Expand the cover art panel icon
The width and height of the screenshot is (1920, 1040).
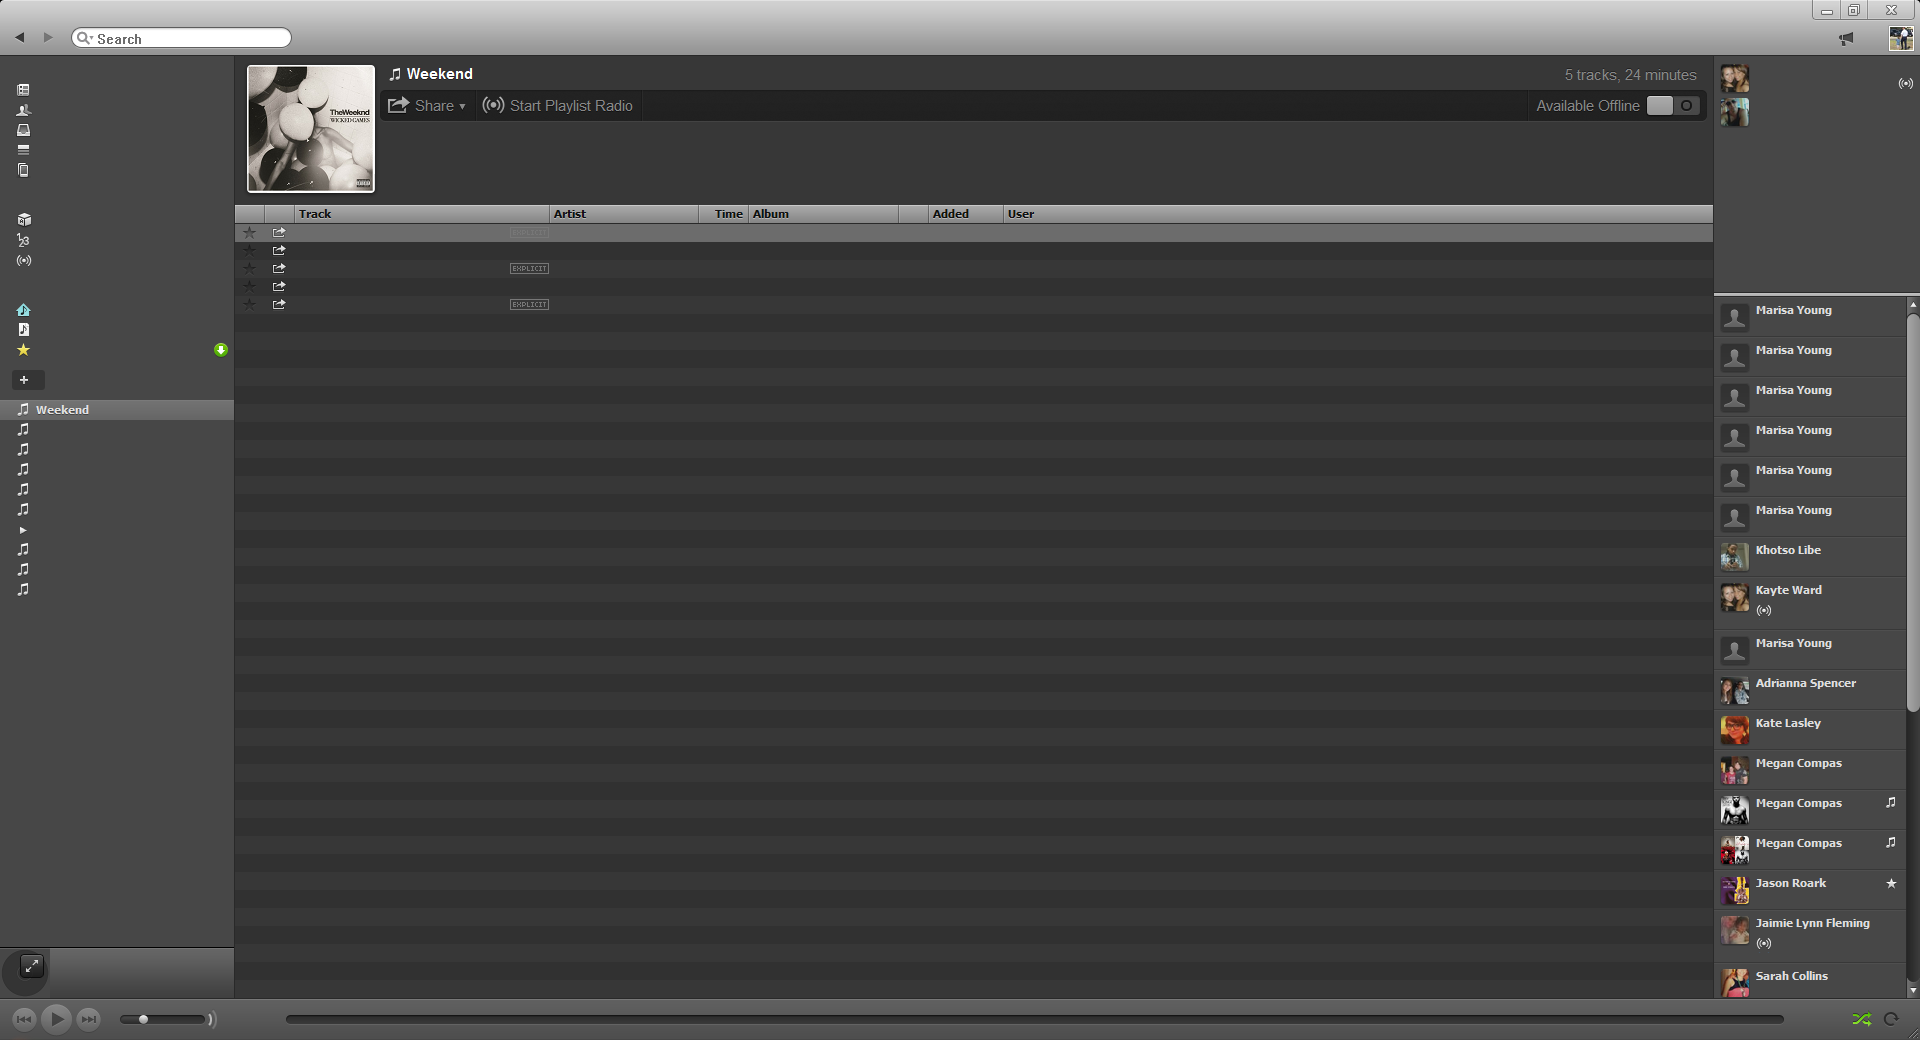tap(32, 966)
